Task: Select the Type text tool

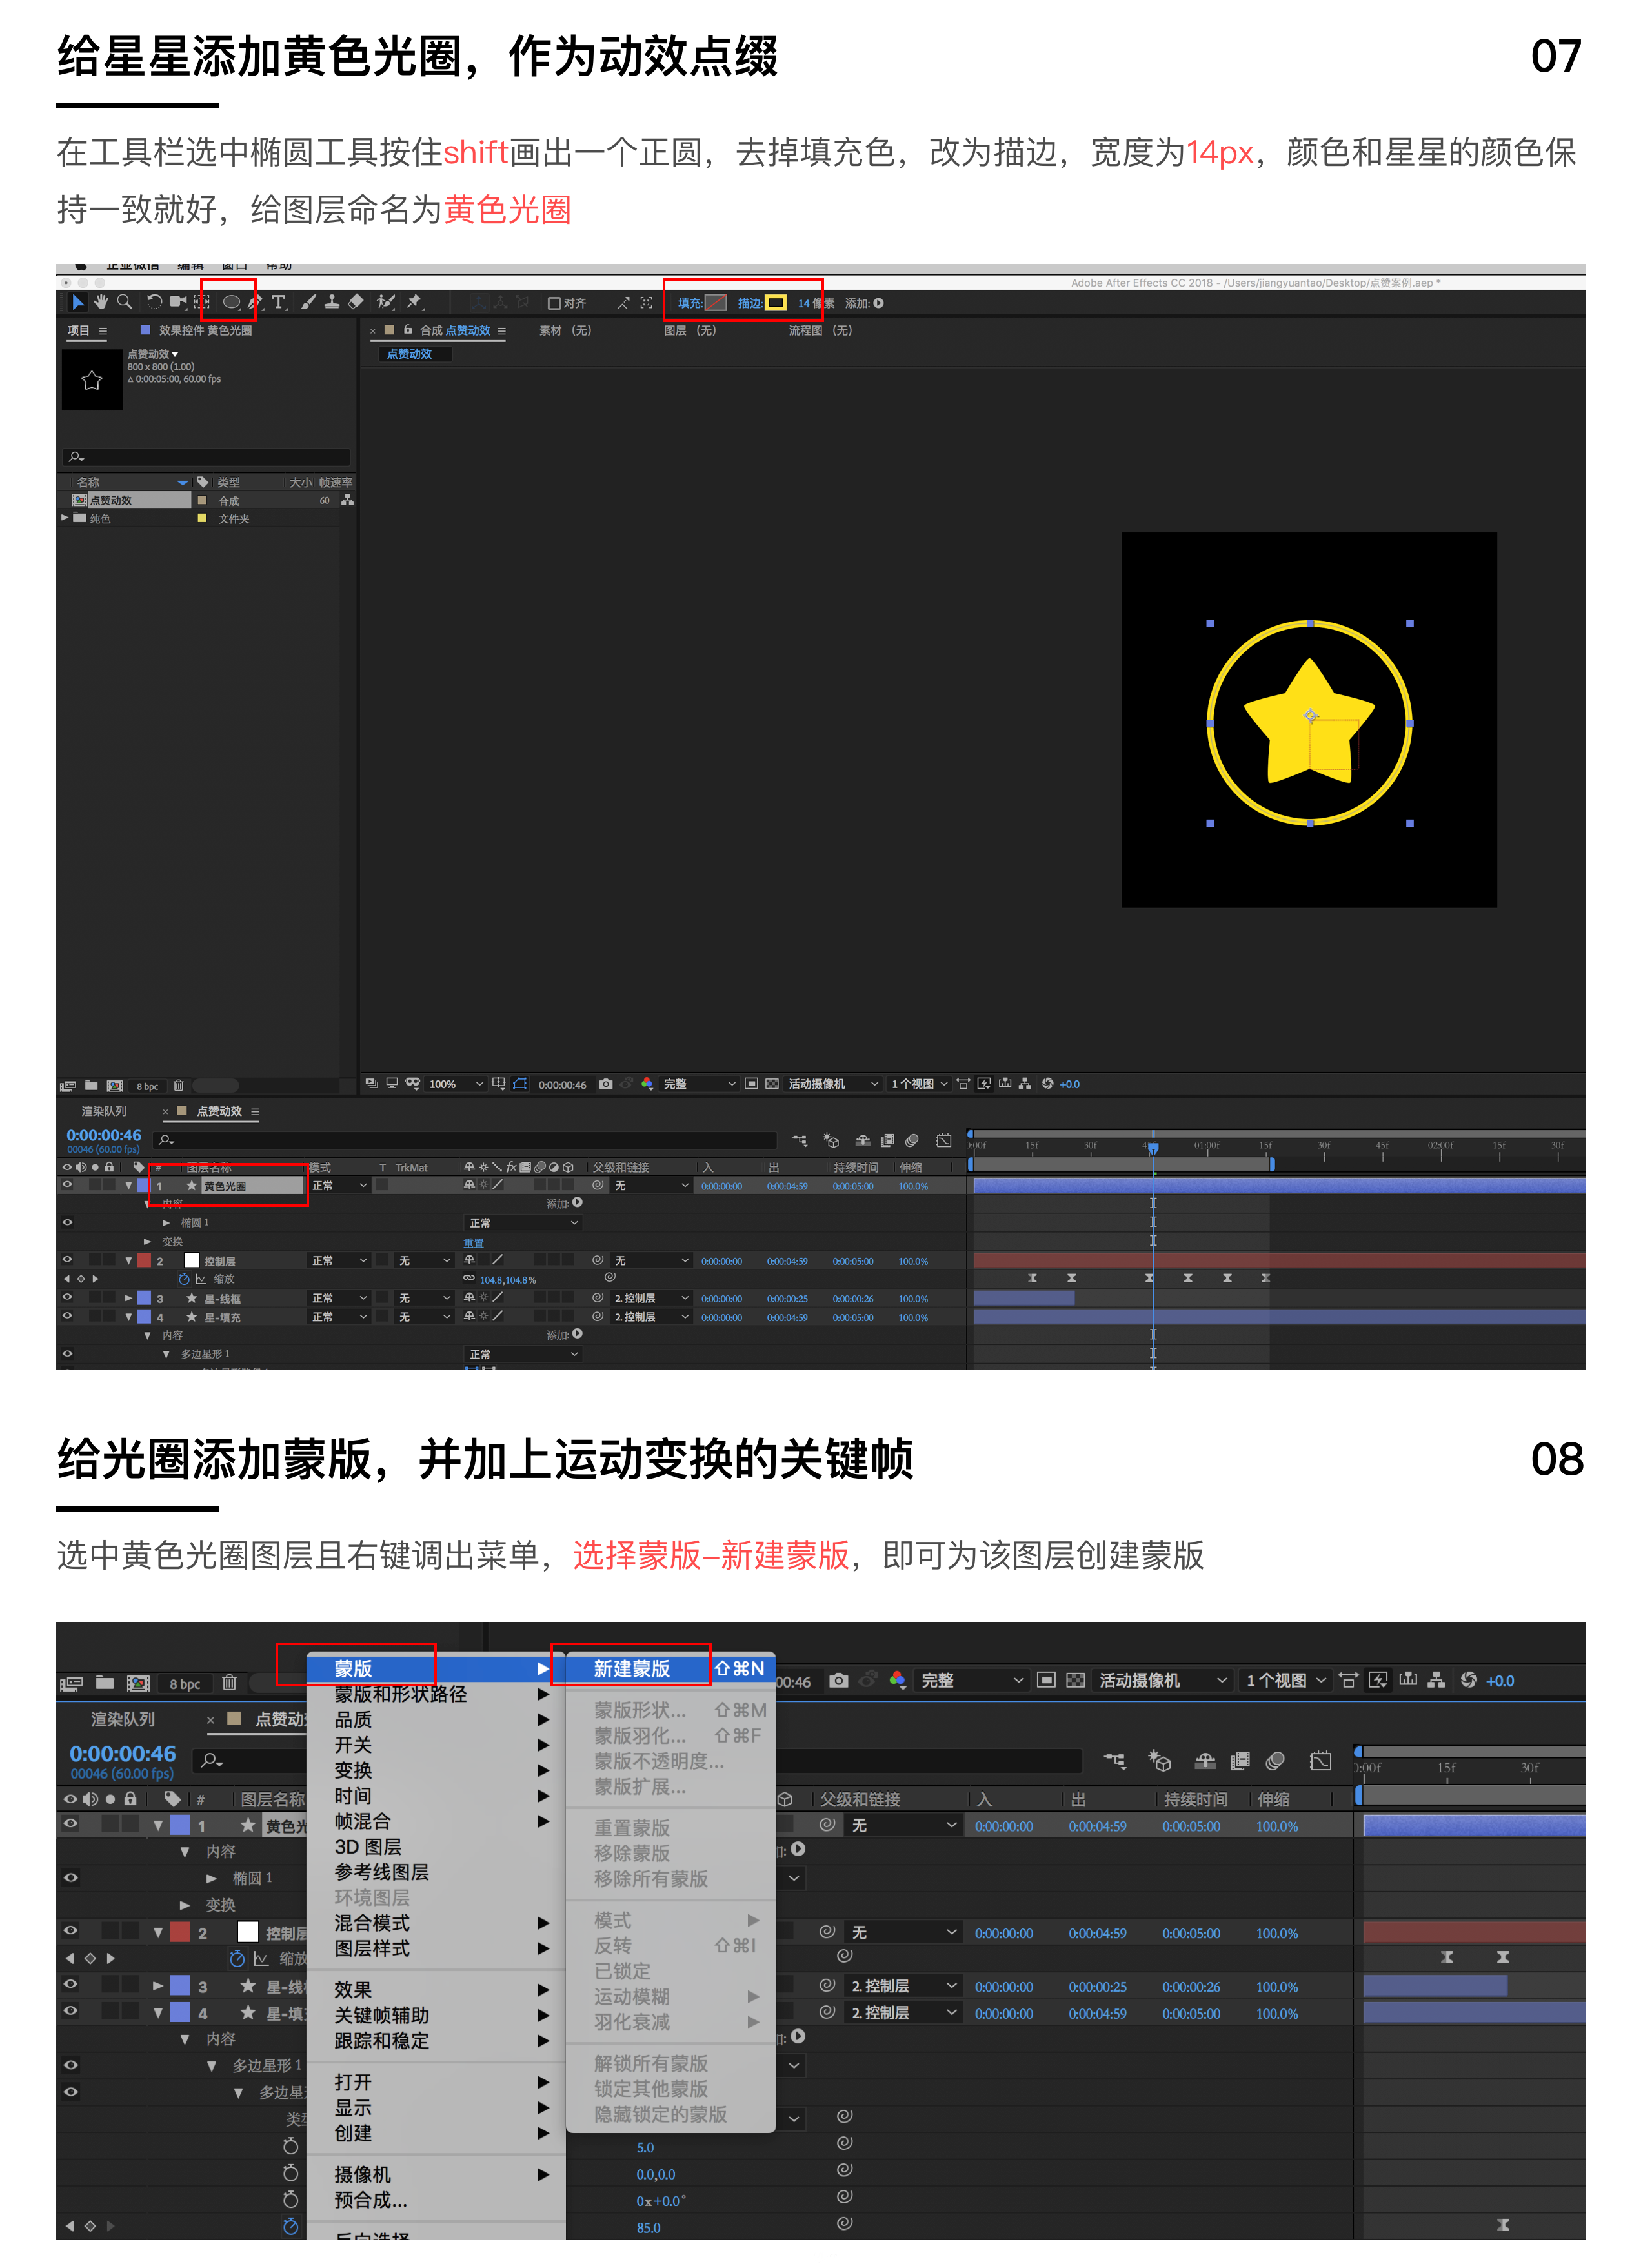Action: pyautogui.click(x=278, y=302)
